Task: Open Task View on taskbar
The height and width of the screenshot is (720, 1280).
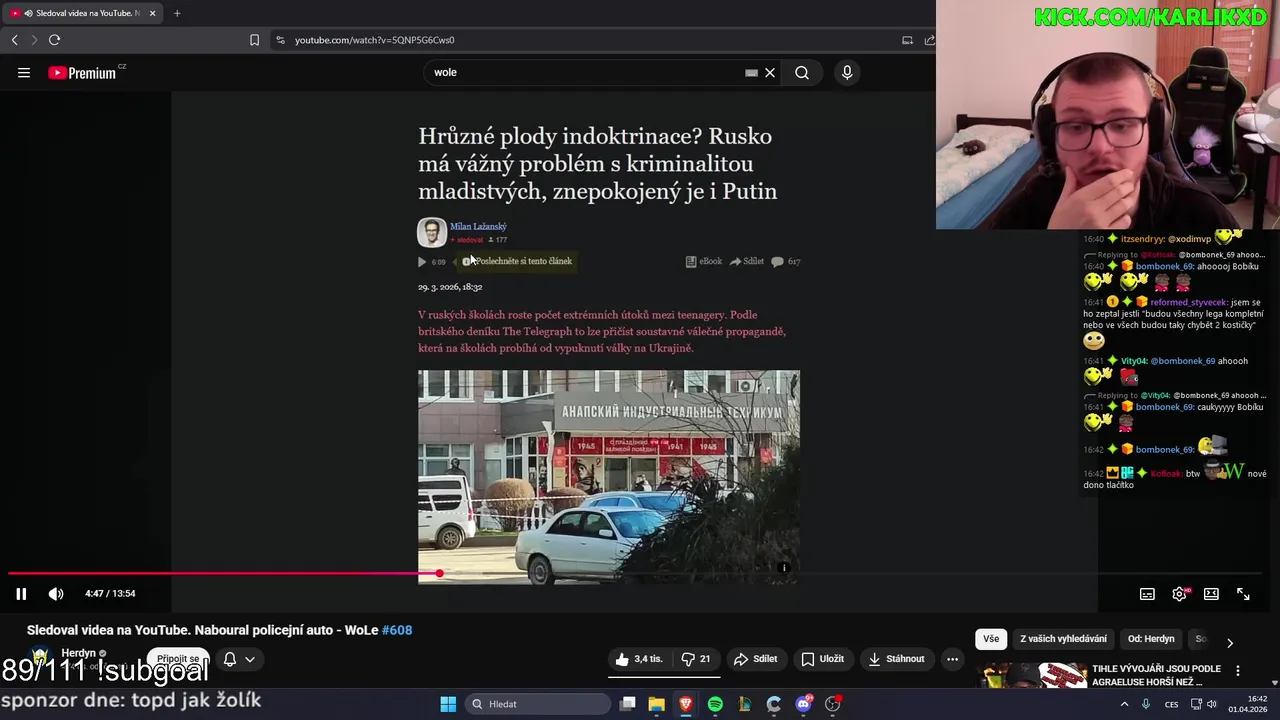Action: point(627,704)
